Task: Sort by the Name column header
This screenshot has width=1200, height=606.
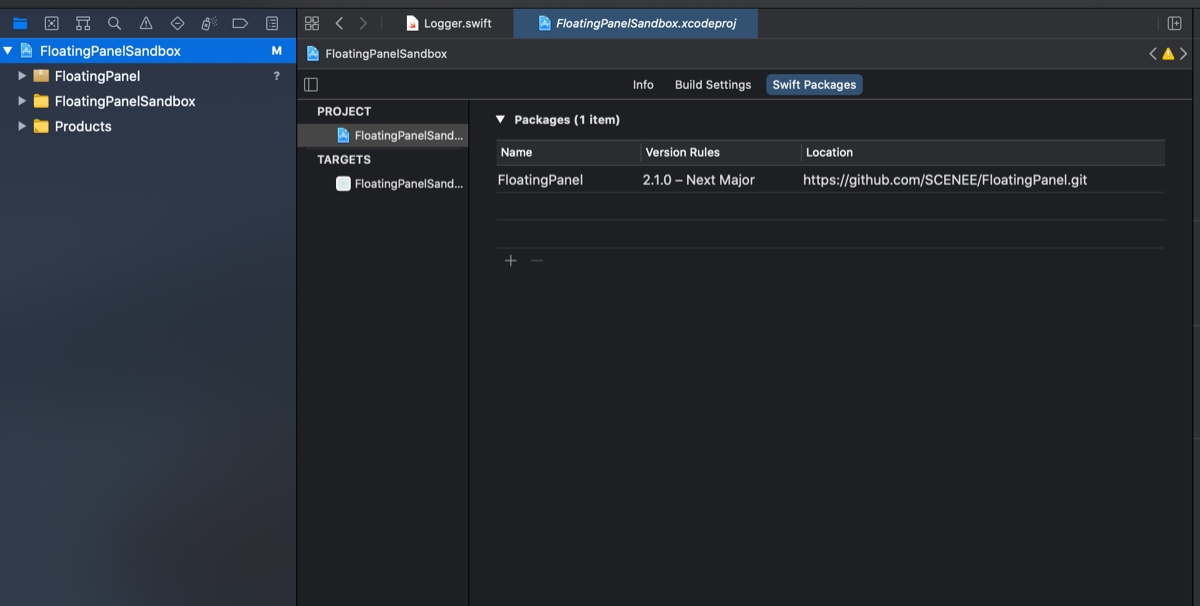Action: pyautogui.click(x=568, y=152)
